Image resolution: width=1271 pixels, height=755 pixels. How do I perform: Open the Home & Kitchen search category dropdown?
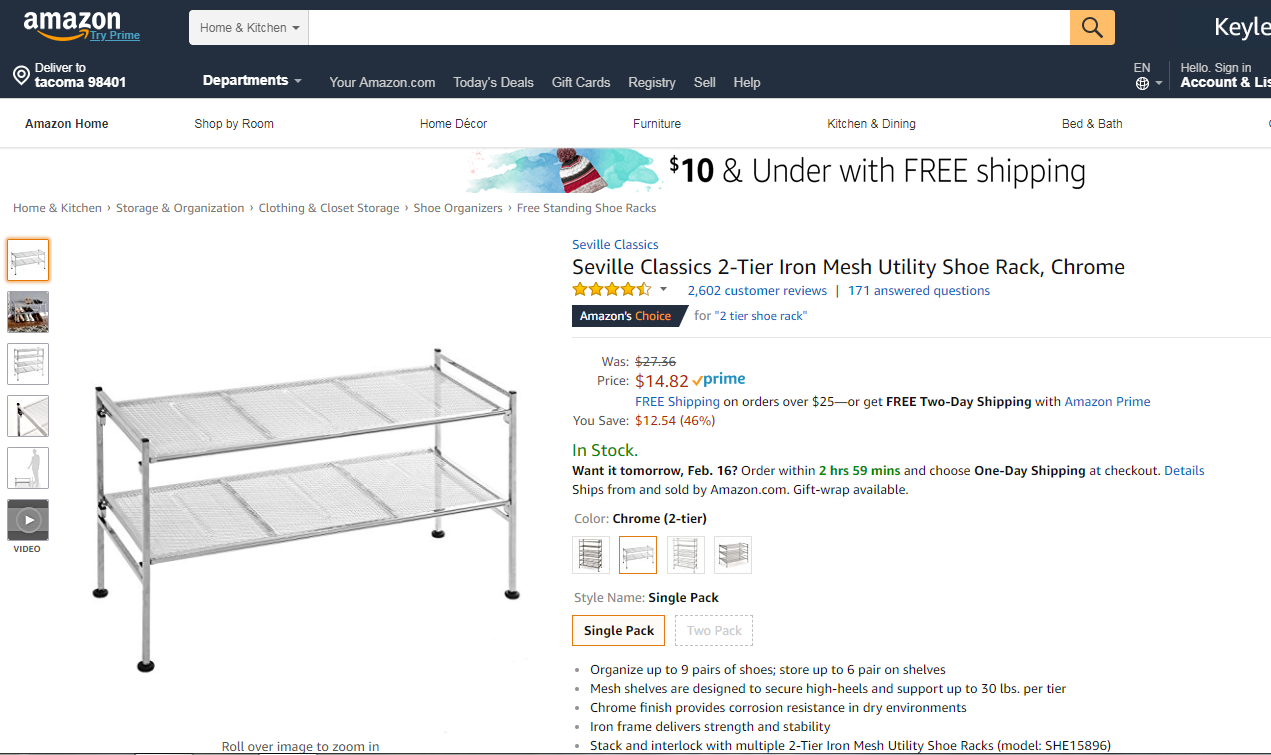click(x=249, y=28)
